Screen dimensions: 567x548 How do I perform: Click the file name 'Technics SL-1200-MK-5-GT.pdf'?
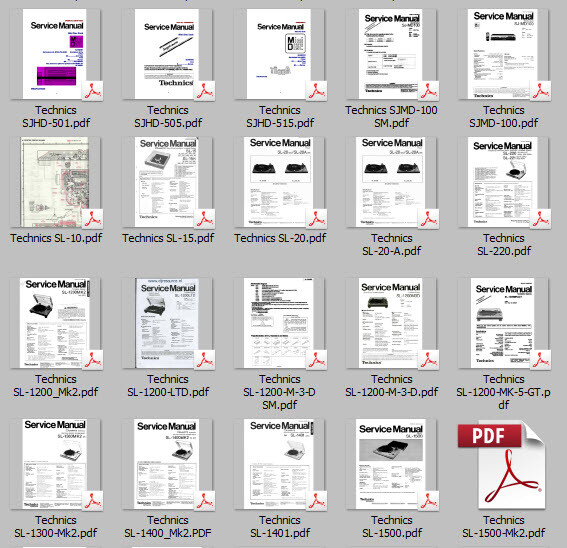[x=503, y=392]
